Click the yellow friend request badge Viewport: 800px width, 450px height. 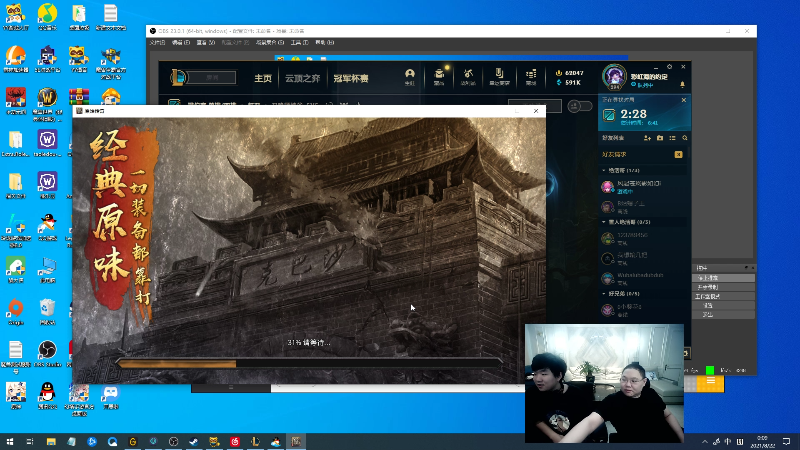point(678,155)
